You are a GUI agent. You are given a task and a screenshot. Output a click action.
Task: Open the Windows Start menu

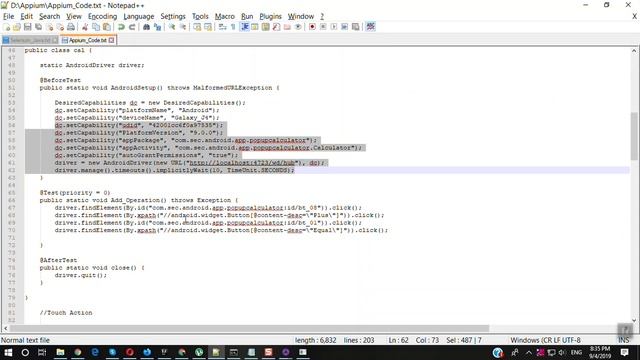coord(8,352)
